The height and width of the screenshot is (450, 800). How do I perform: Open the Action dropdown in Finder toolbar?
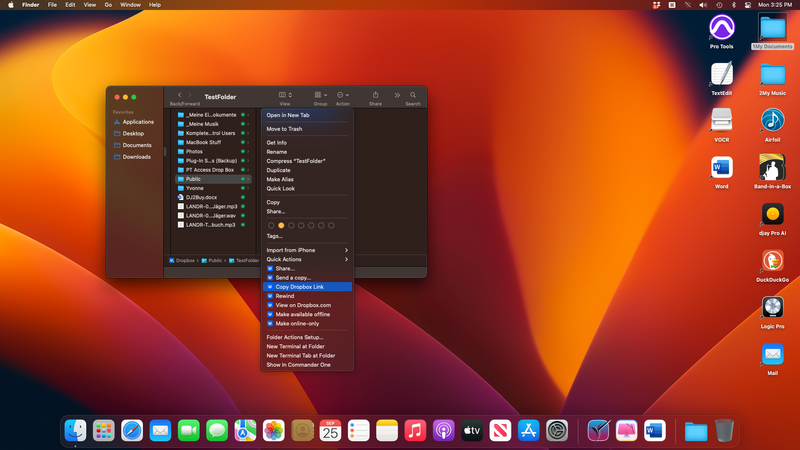343,95
